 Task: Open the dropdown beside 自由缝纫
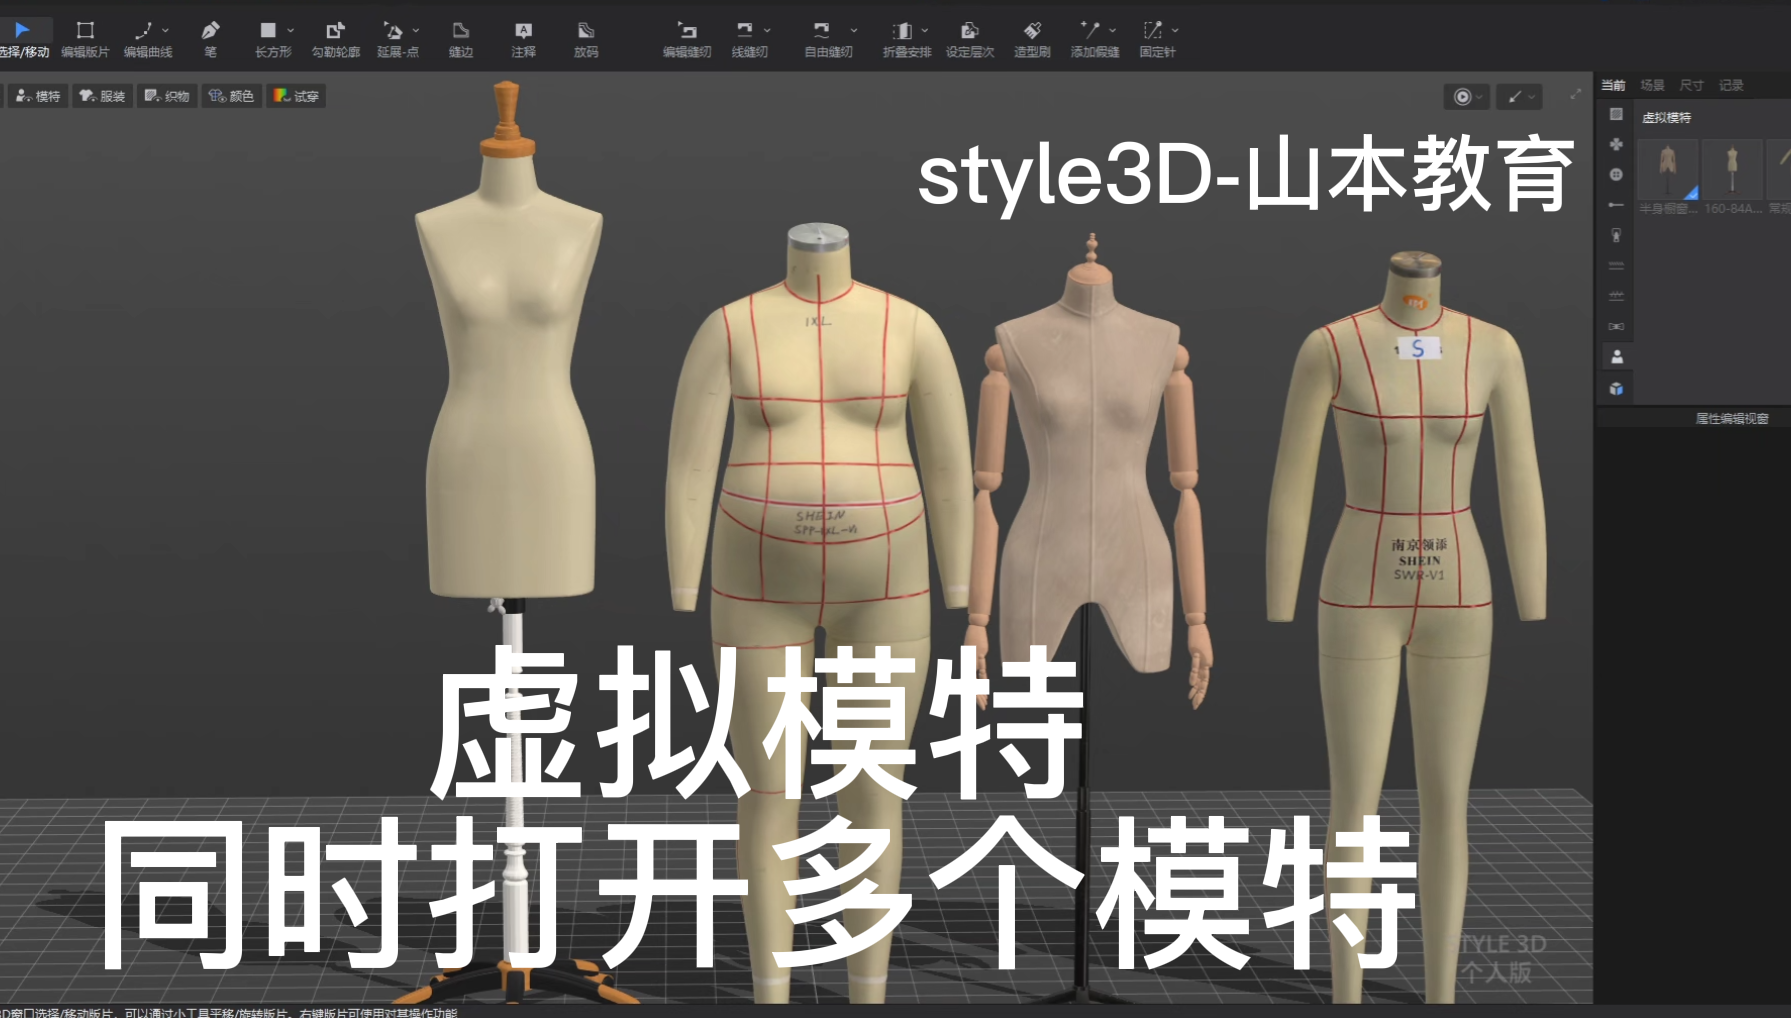[853, 30]
